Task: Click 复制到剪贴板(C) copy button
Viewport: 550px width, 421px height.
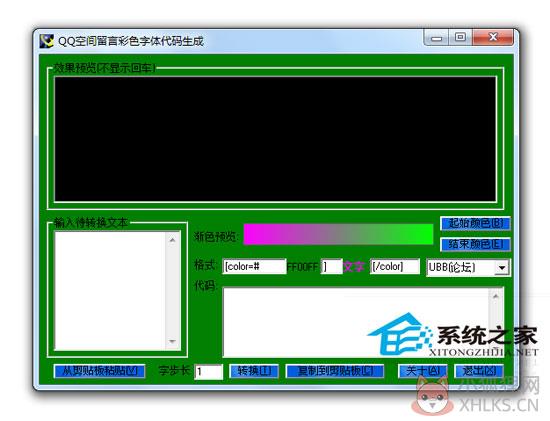Action: click(x=335, y=371)
